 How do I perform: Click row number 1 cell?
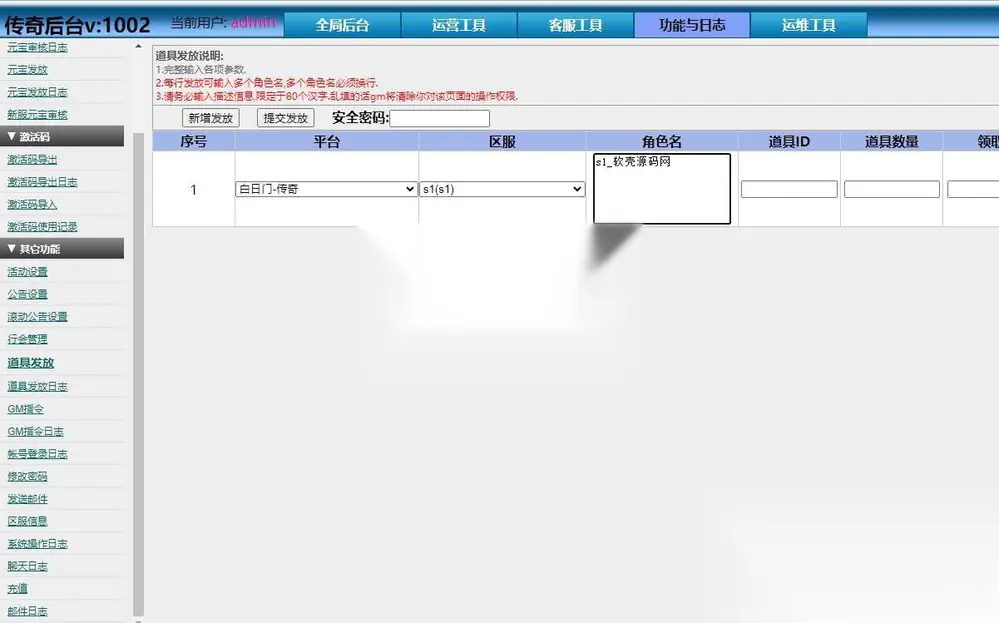coord(194,189)
